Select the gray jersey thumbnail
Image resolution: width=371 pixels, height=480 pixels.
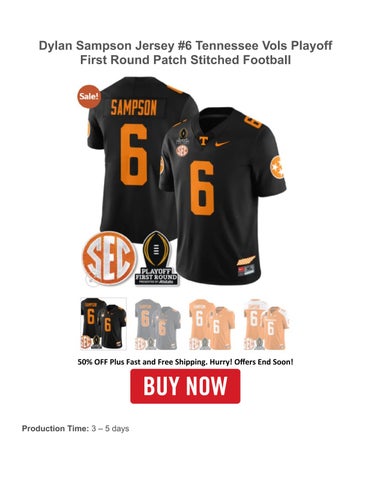pos(158,324)
